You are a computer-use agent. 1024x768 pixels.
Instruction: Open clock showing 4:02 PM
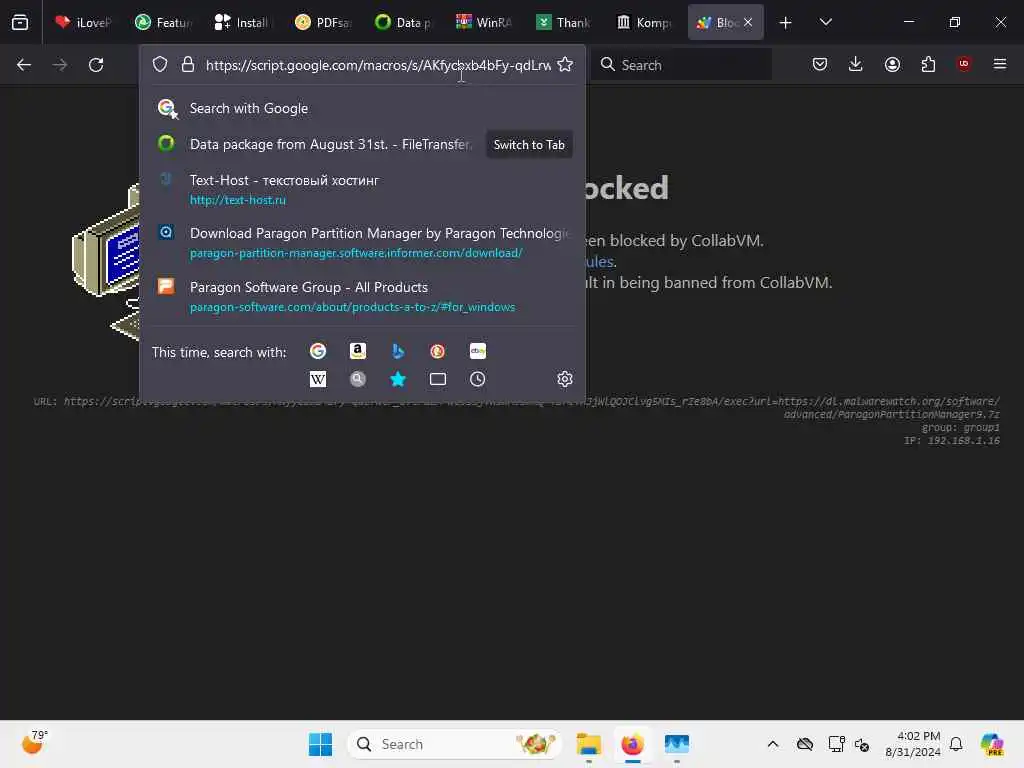912,744
